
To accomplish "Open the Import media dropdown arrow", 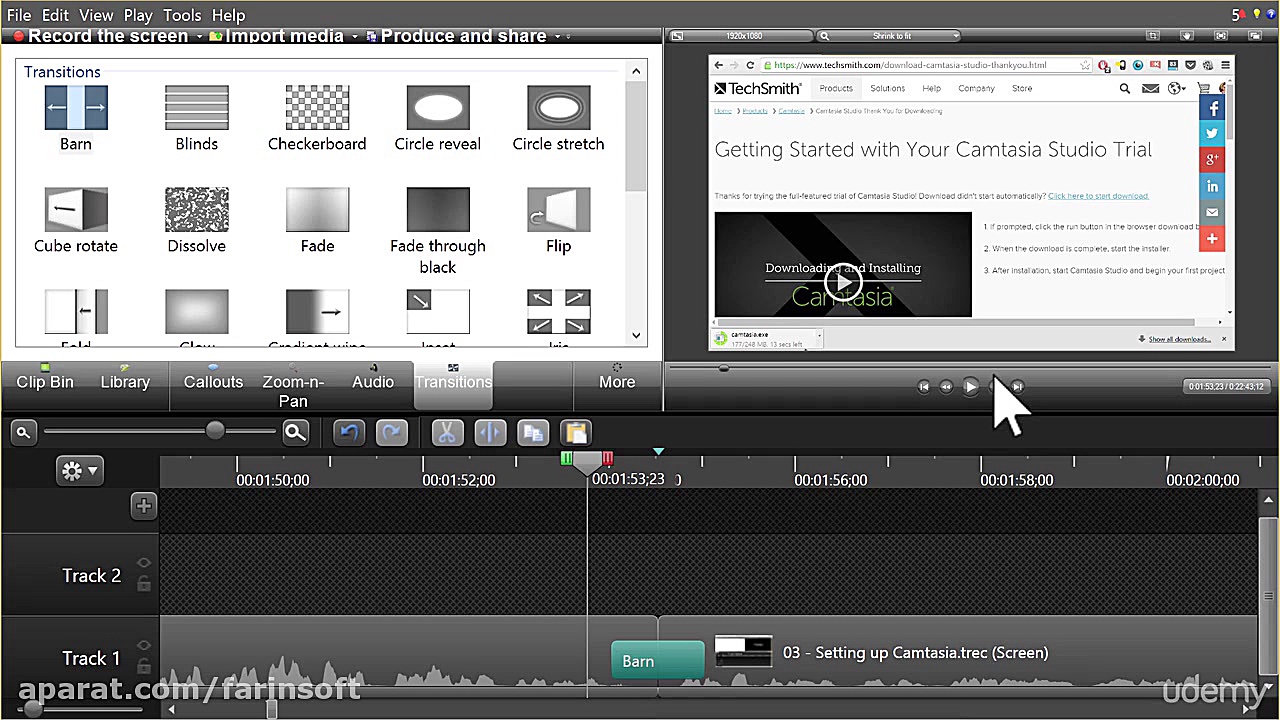I will point(355,37).
